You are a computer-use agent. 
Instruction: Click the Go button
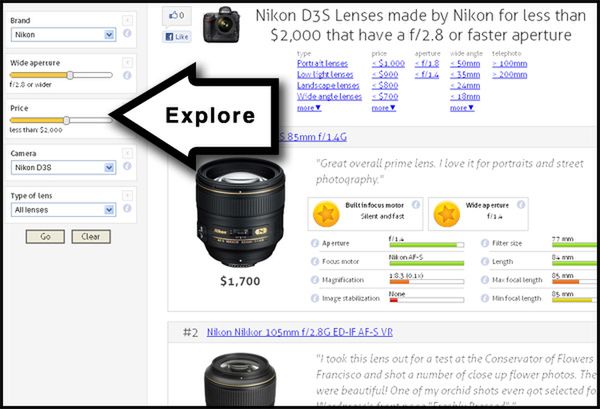[45, 236]
